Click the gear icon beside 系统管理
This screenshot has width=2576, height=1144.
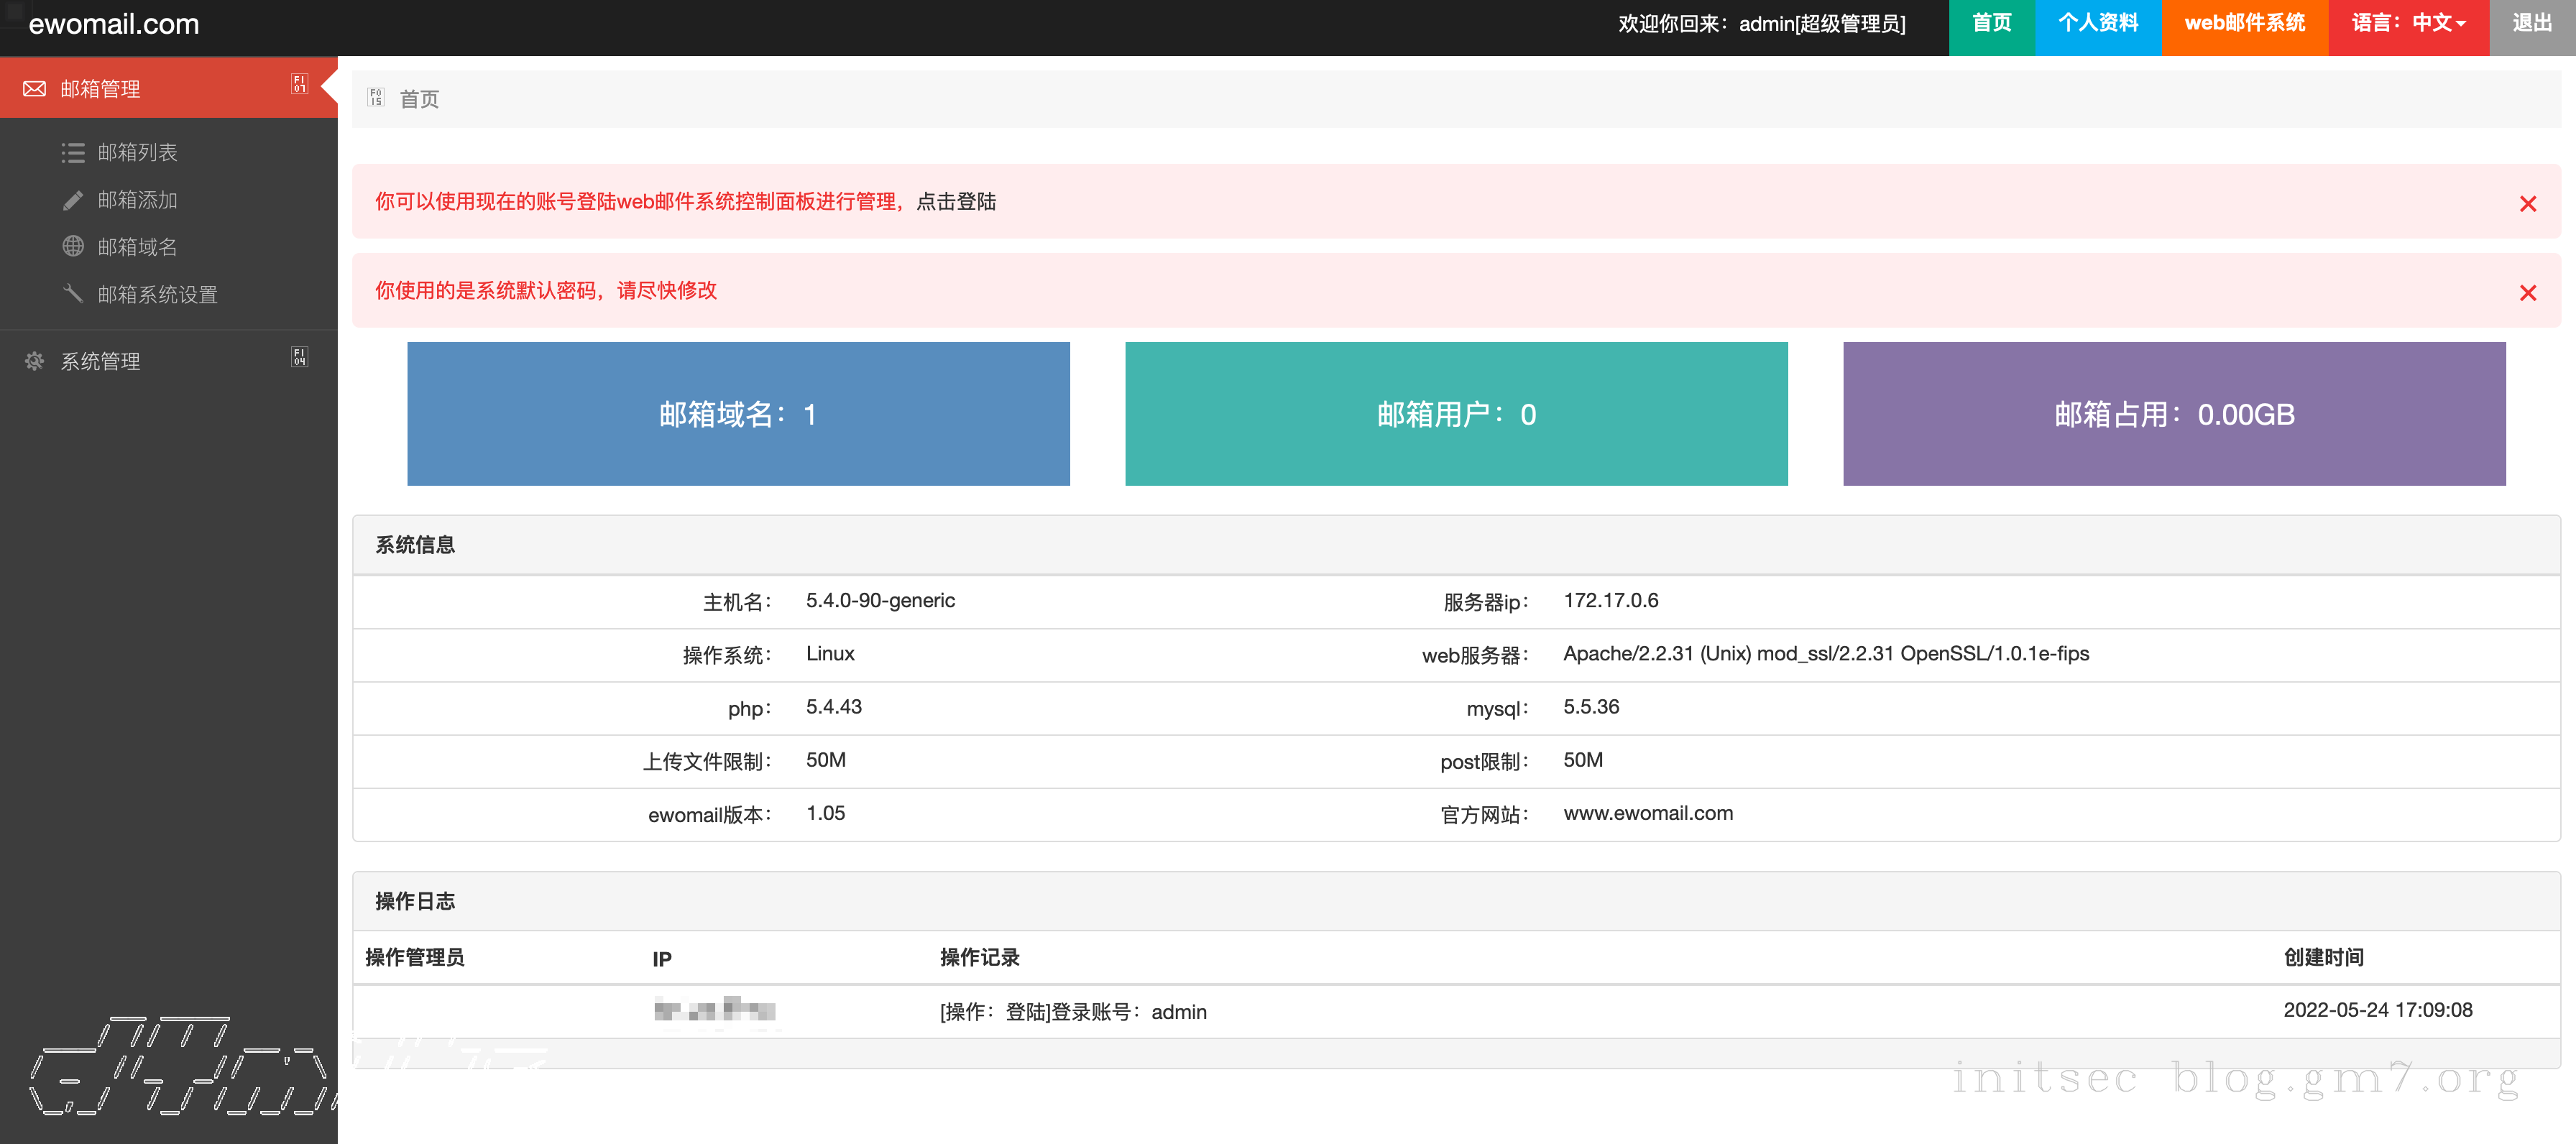[35, 361]
